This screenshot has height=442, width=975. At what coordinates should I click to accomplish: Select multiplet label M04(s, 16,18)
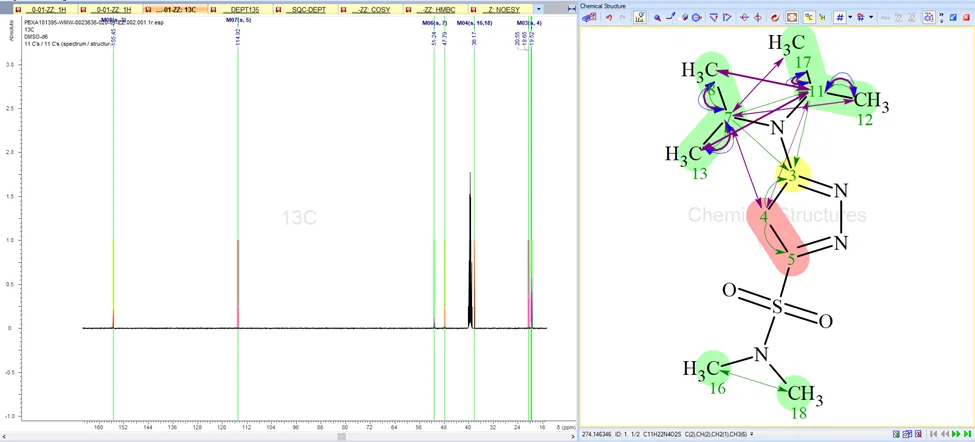tap(474, 23)
